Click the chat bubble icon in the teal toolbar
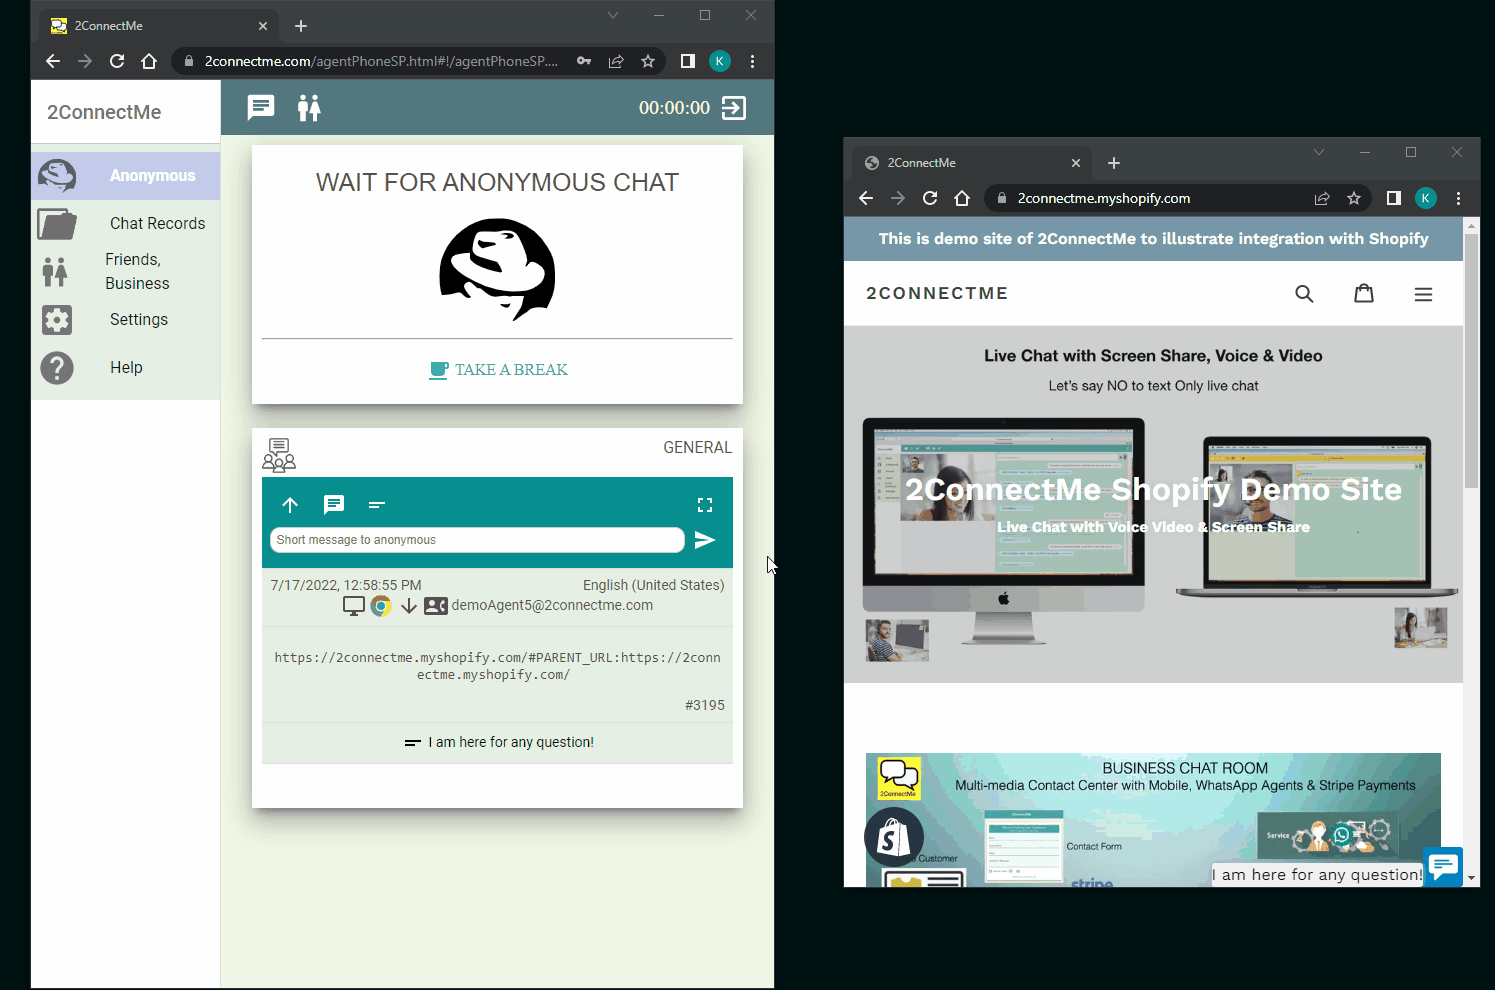This screenshot has width=1495, height=990. pos(334,505)
